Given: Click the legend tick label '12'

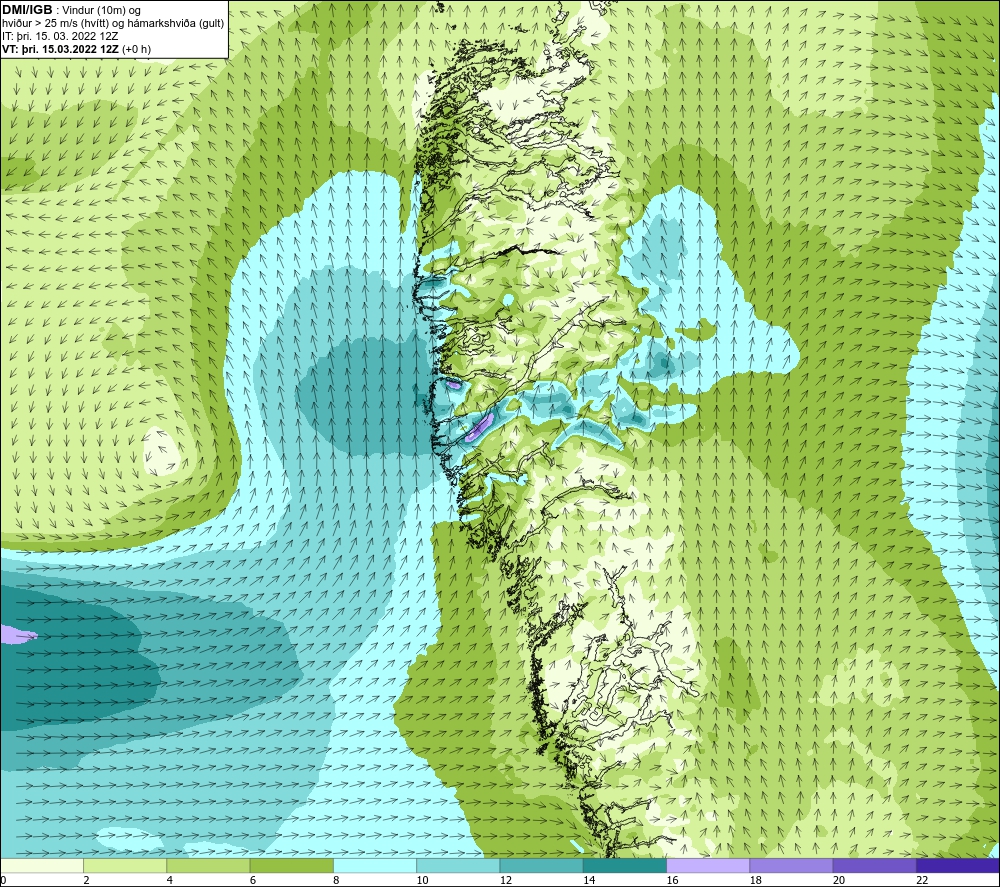Looking at the screenshot, I should (x=506, y=881).
